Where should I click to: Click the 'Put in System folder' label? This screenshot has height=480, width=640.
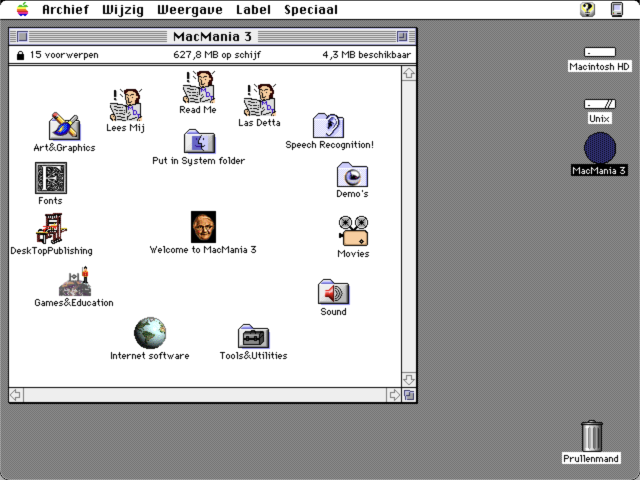click(x=199, y=161)
